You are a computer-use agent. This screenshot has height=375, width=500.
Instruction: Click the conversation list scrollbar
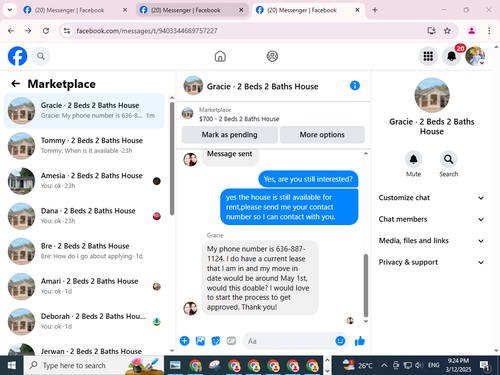(x=172, y=158)
